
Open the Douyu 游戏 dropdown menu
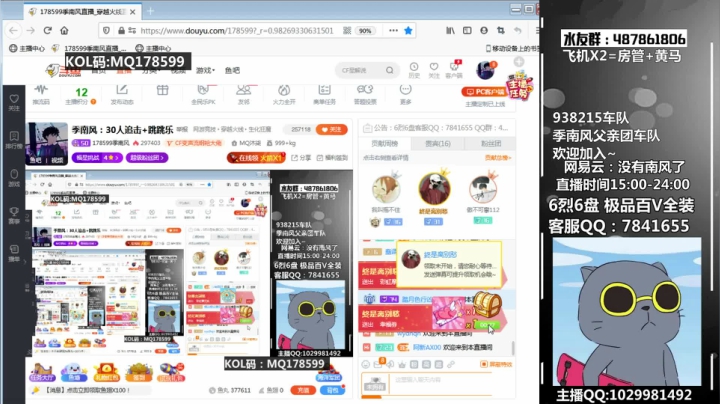[x=205, y=70]
